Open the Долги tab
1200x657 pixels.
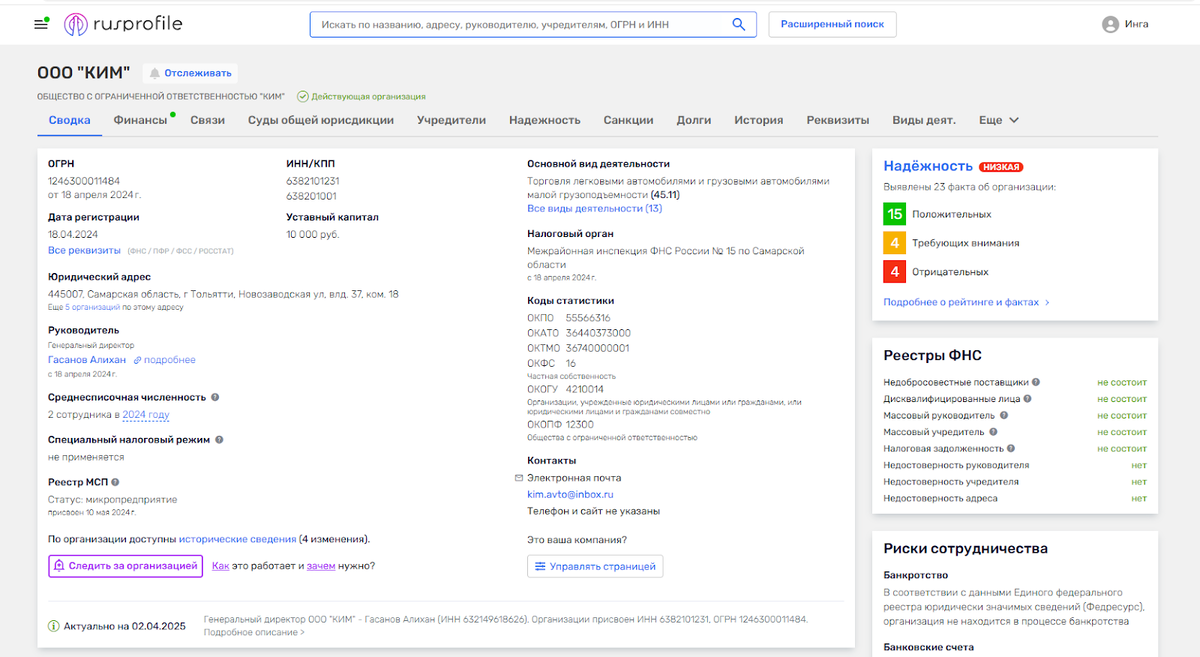tap(694, 120)
